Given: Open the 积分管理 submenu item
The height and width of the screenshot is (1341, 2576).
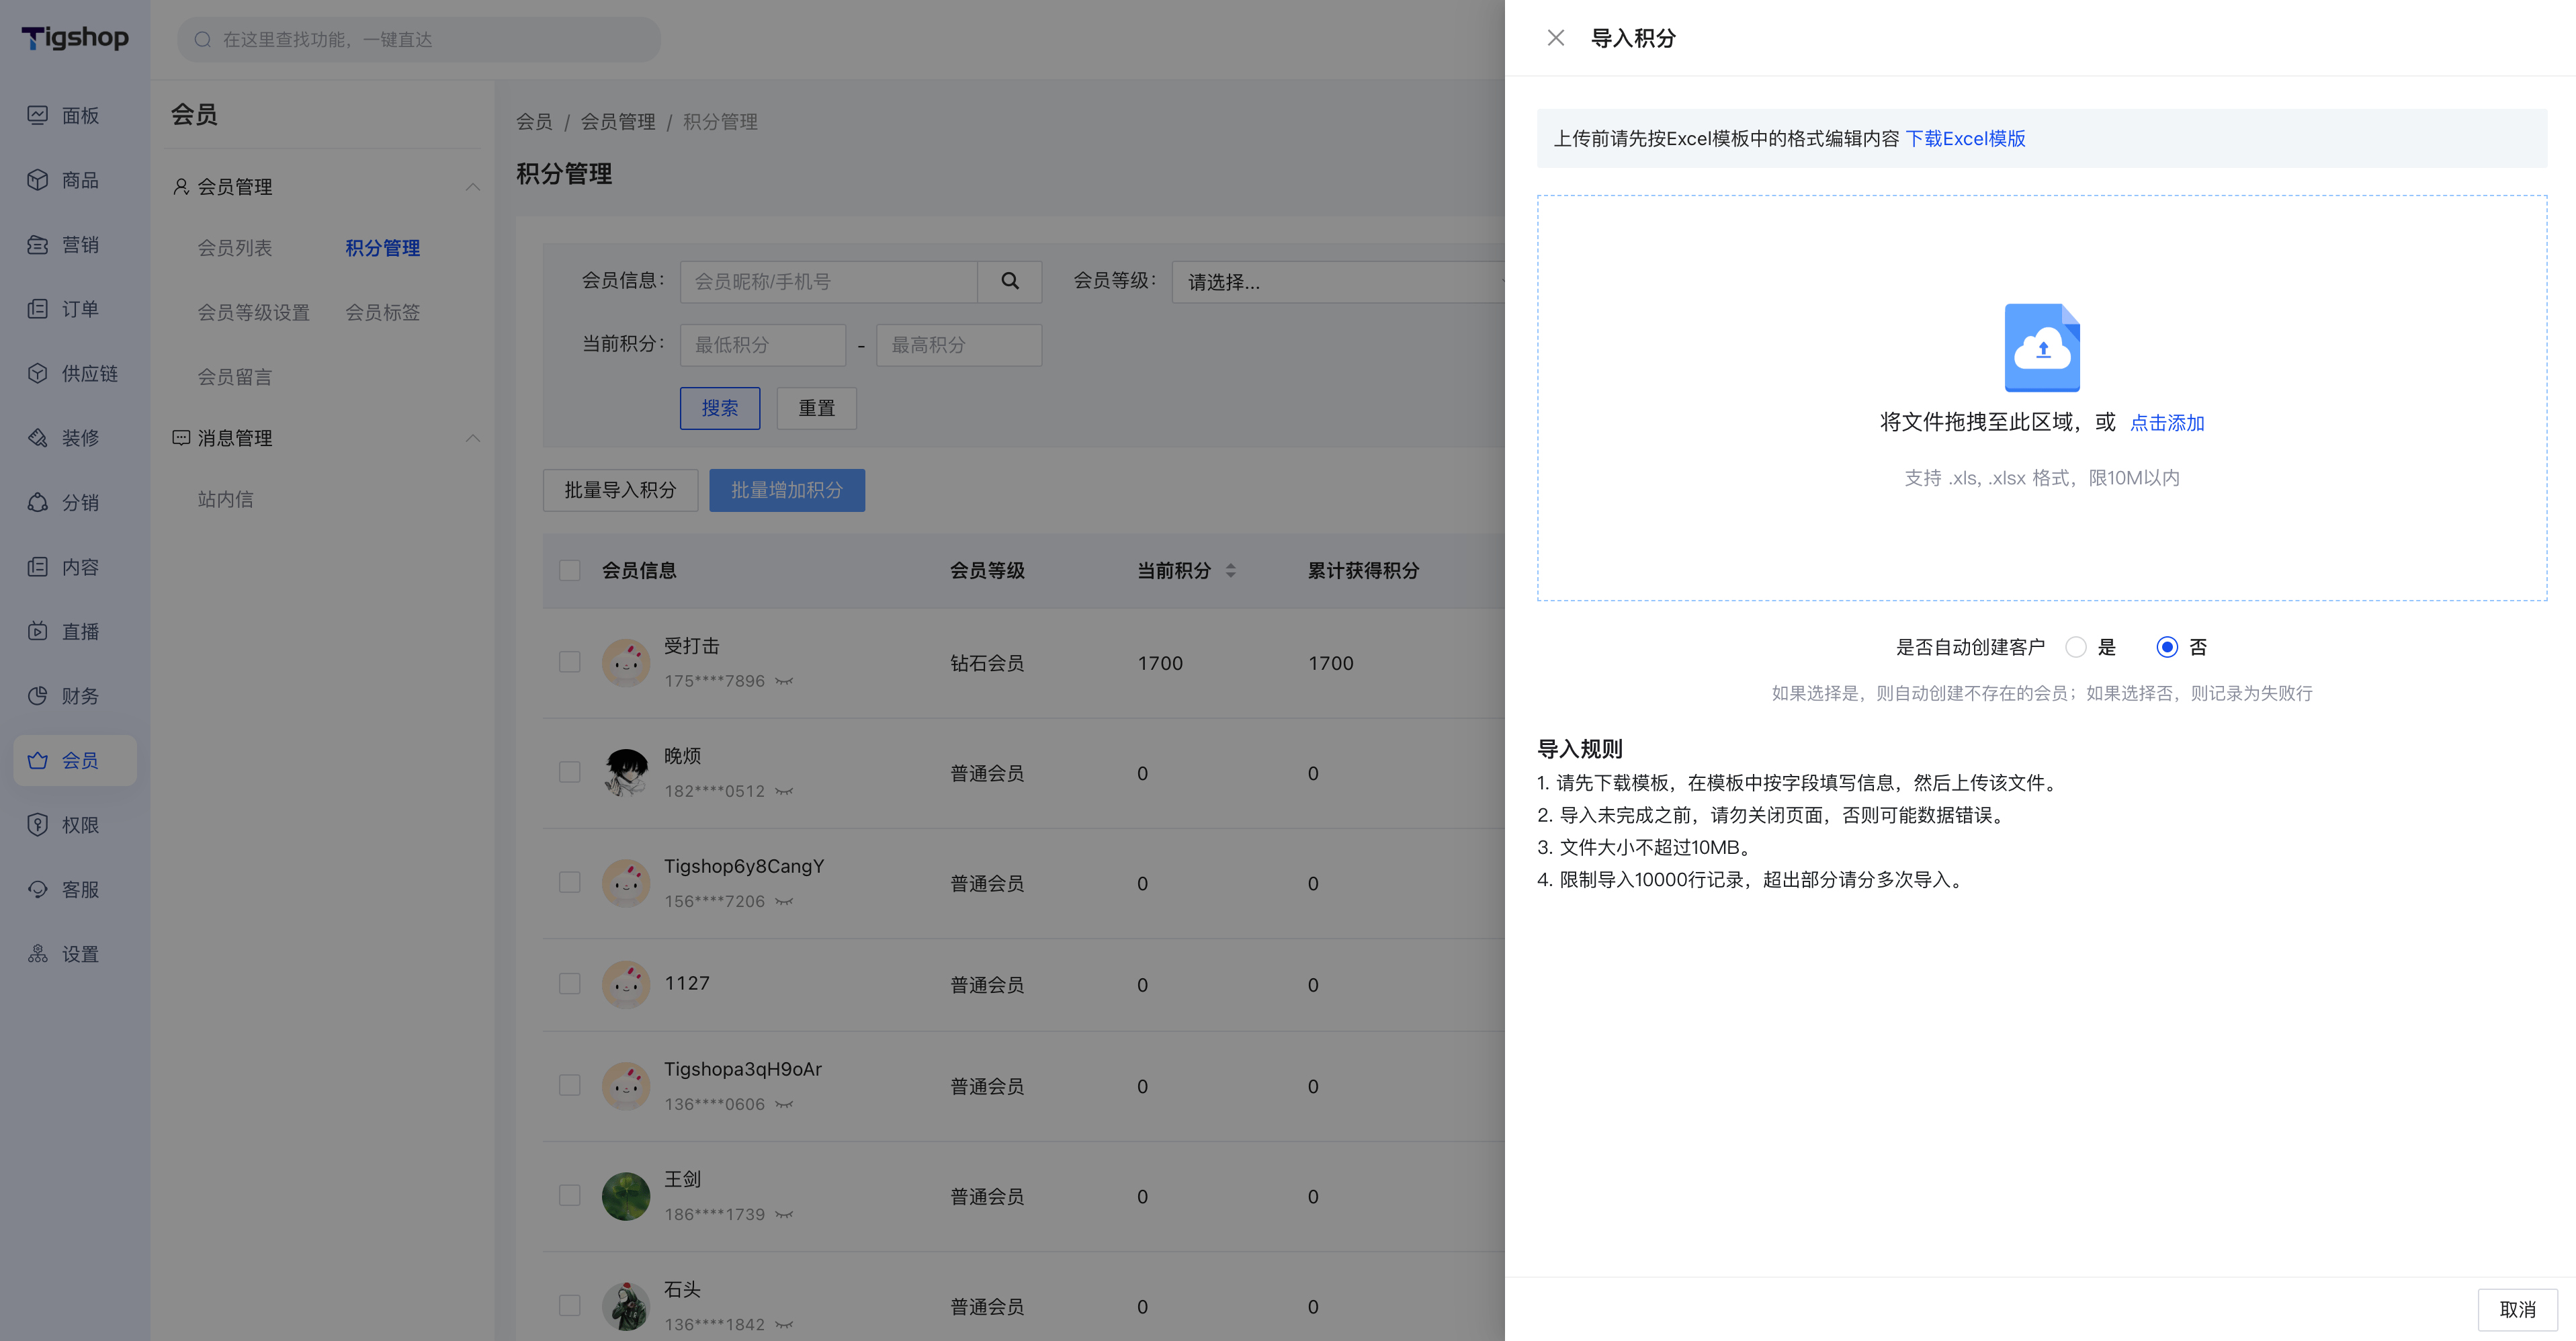Looking at the screenshot, I should click(x=383, y=248).
